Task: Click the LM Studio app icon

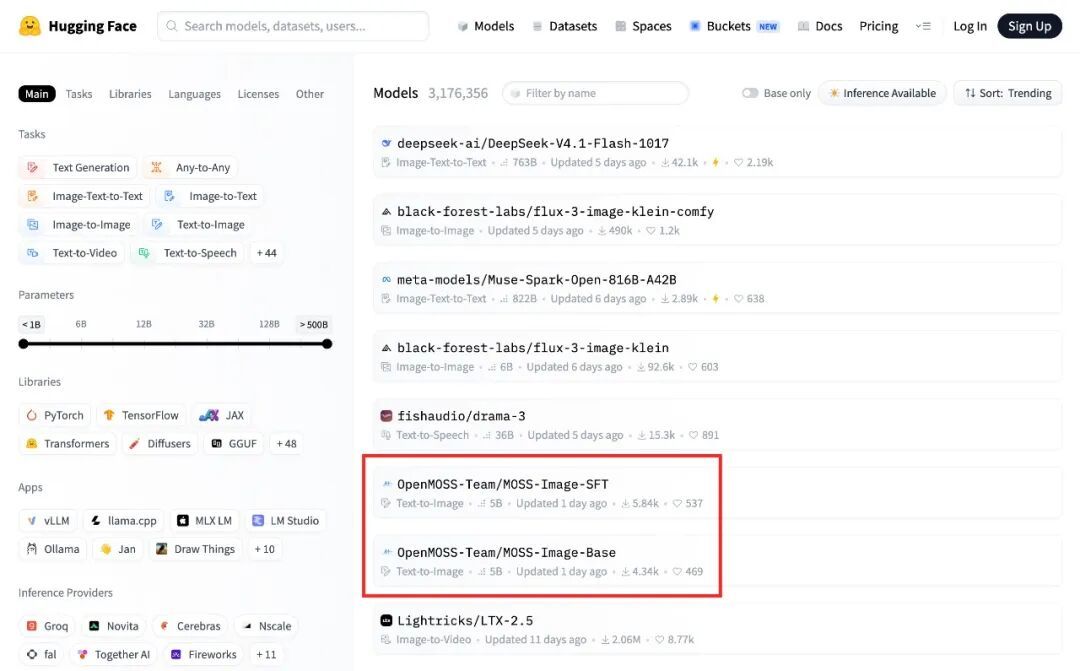Action: pos(258,521)
